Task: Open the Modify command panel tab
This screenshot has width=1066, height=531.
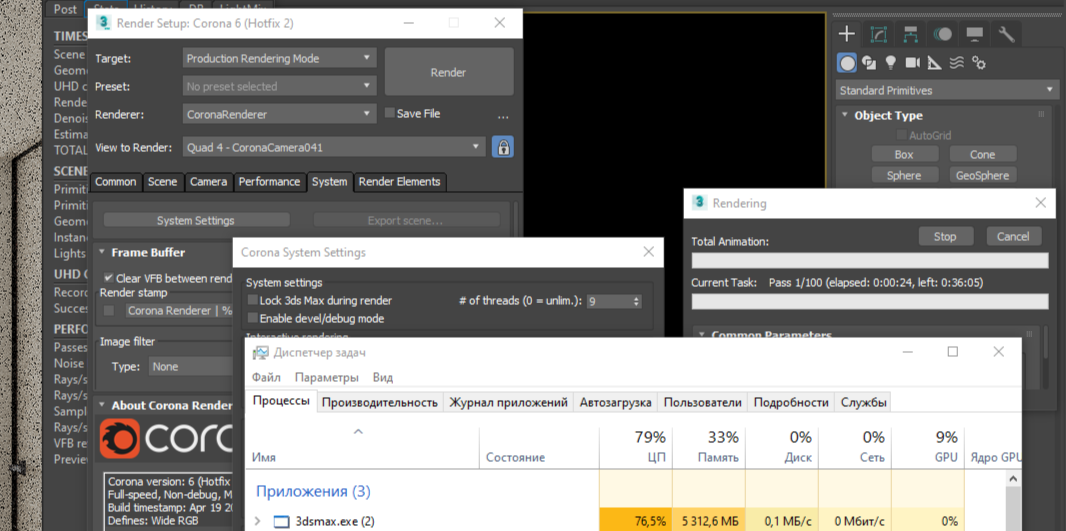Action: [x=878, y=34]
